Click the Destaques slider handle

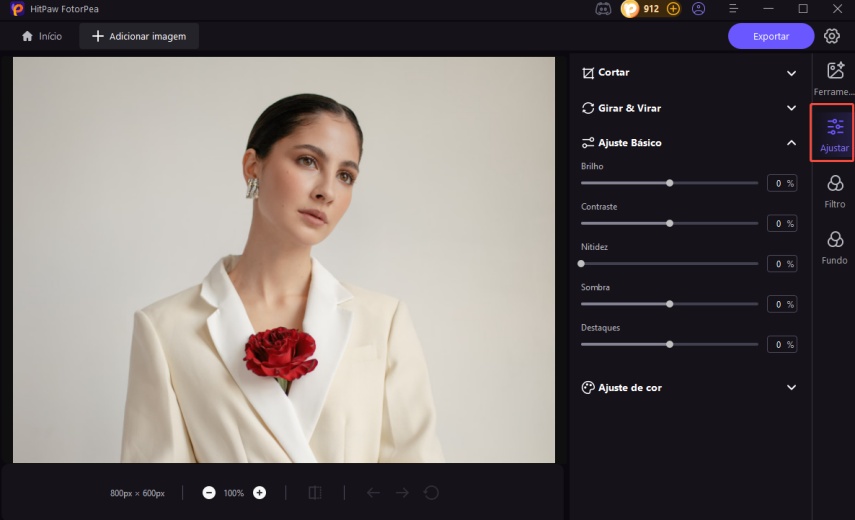point(670,344)
